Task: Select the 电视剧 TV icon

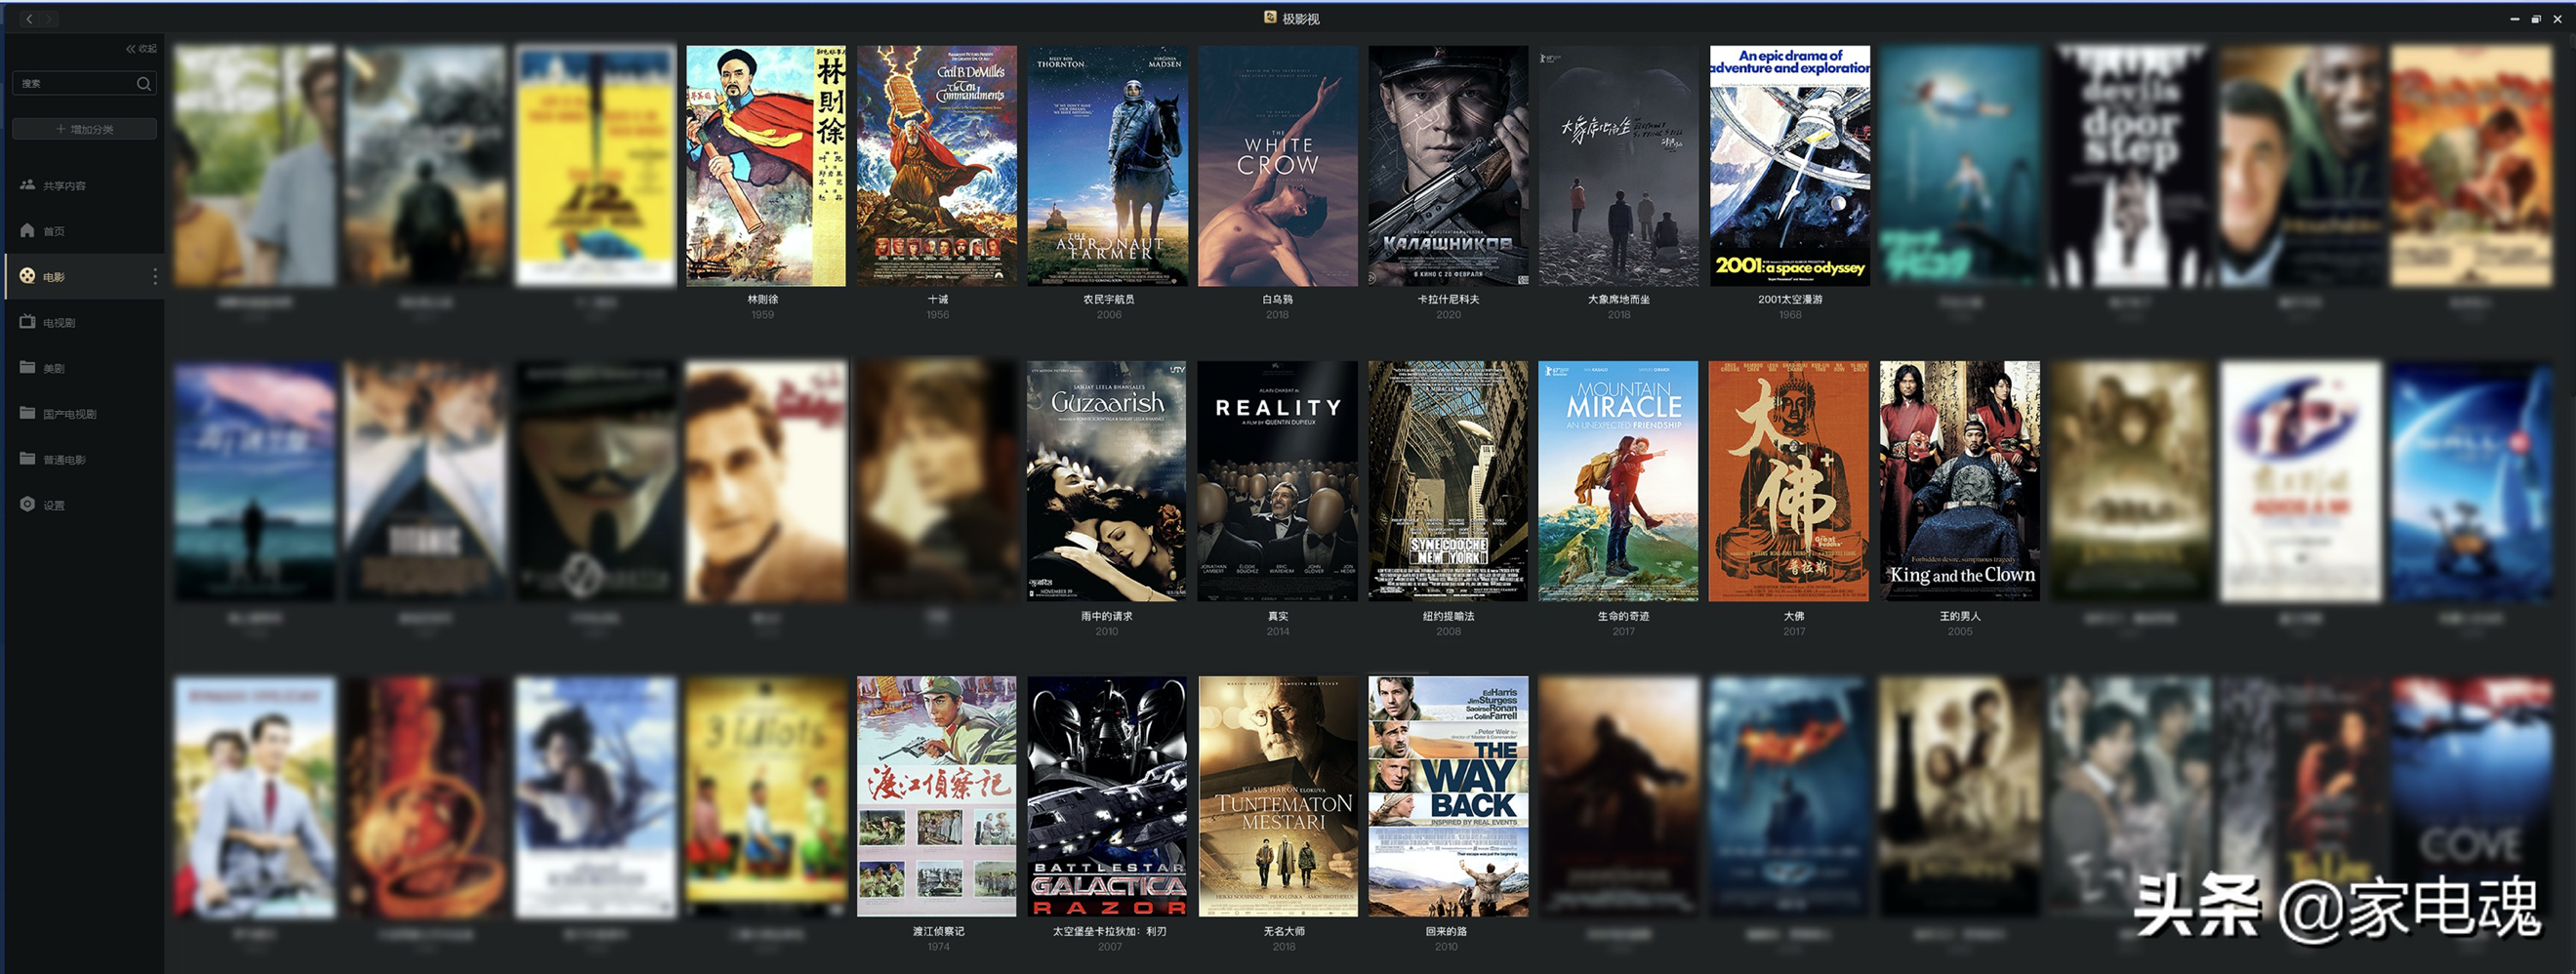Action: coord(28,322)
